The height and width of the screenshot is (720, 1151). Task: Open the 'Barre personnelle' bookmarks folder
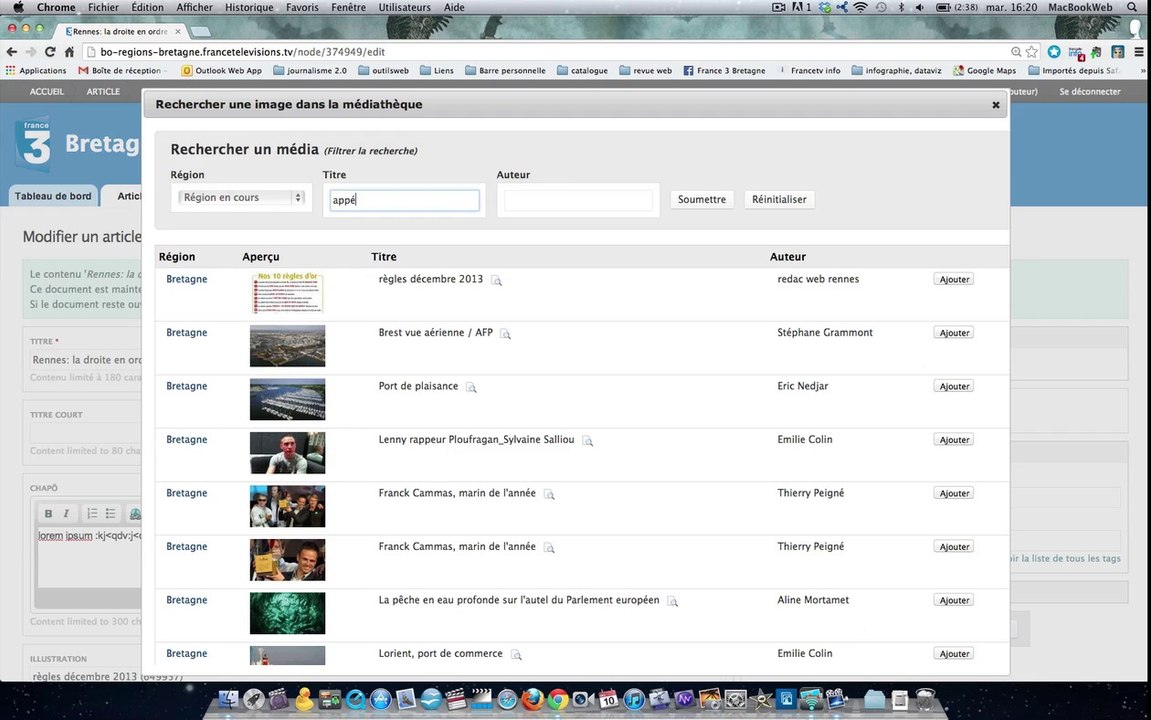(505, 71)
